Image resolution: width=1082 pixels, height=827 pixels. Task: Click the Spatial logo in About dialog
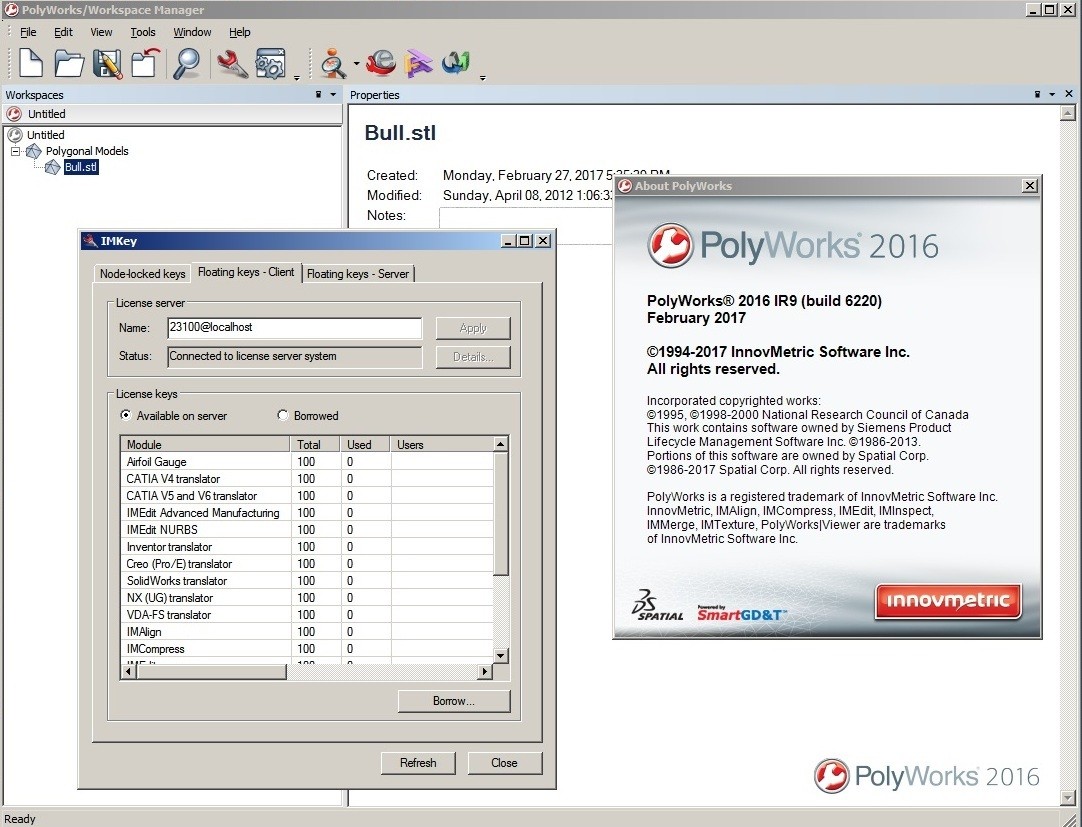coord(657,605)
